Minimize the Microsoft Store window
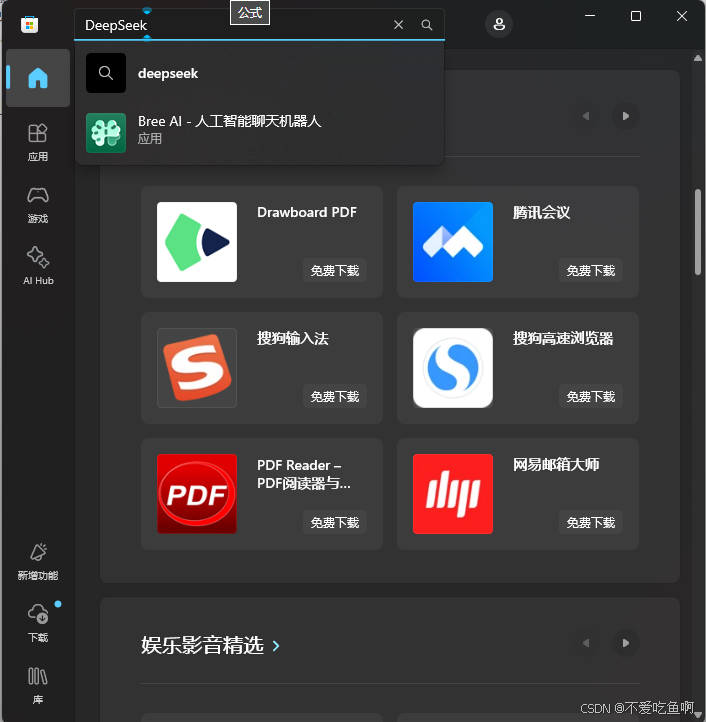The width and height of the screenshot is (706, 722). coord(590,16)
